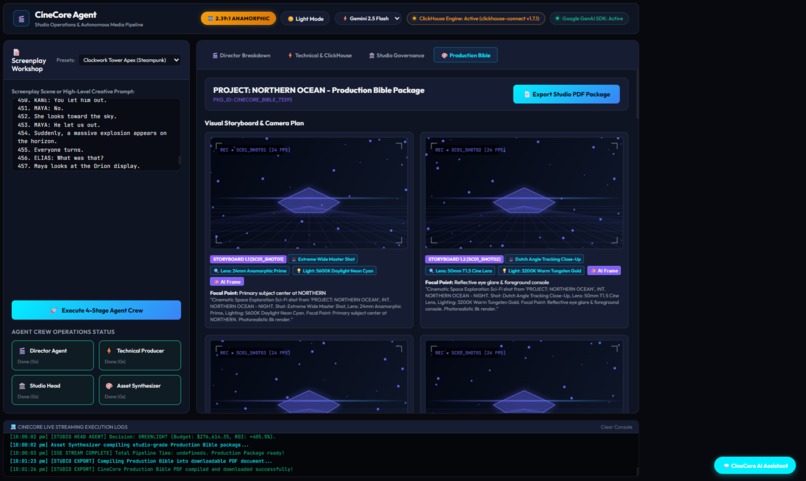The image size is (806, 481).
Task: Select the Asset Synthesizer status card
Action: [x=140, y=390]
